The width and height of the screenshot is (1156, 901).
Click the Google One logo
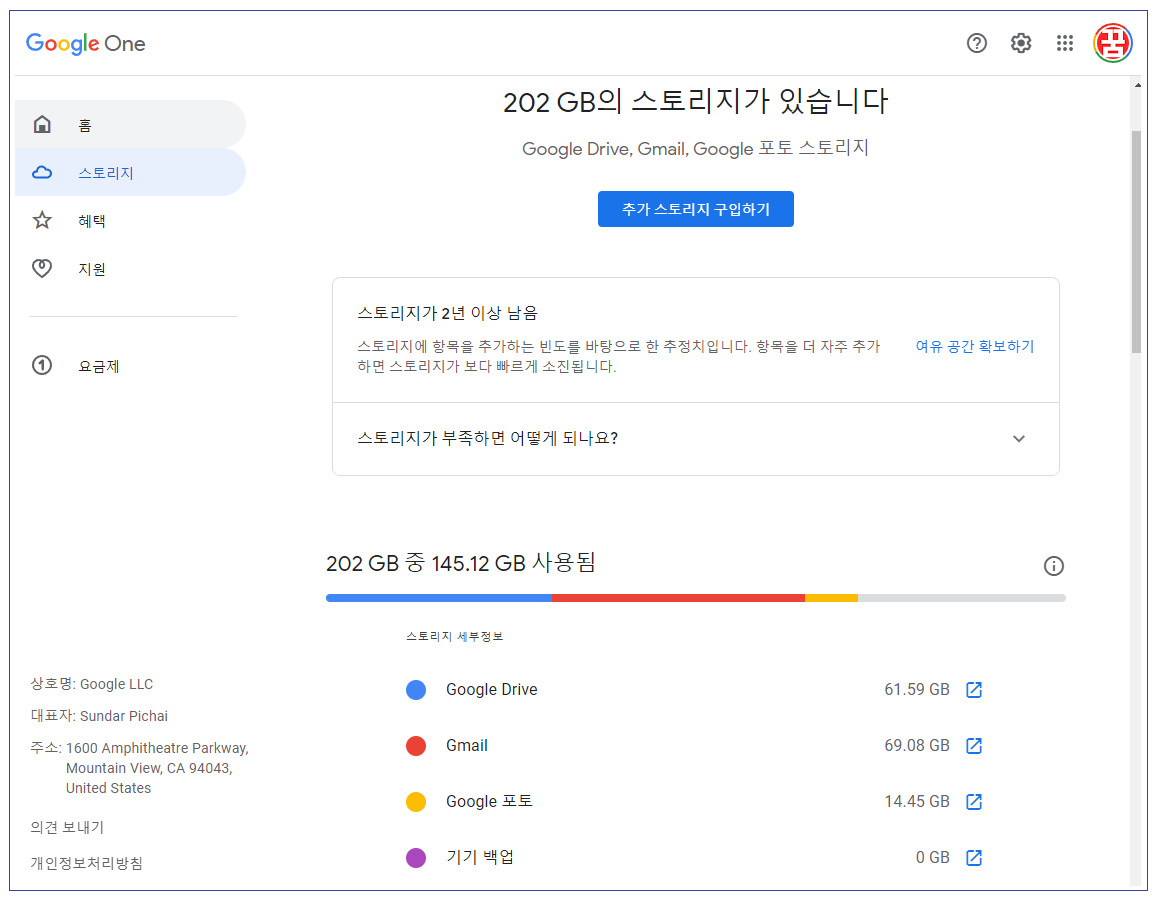tap(86, 44)
